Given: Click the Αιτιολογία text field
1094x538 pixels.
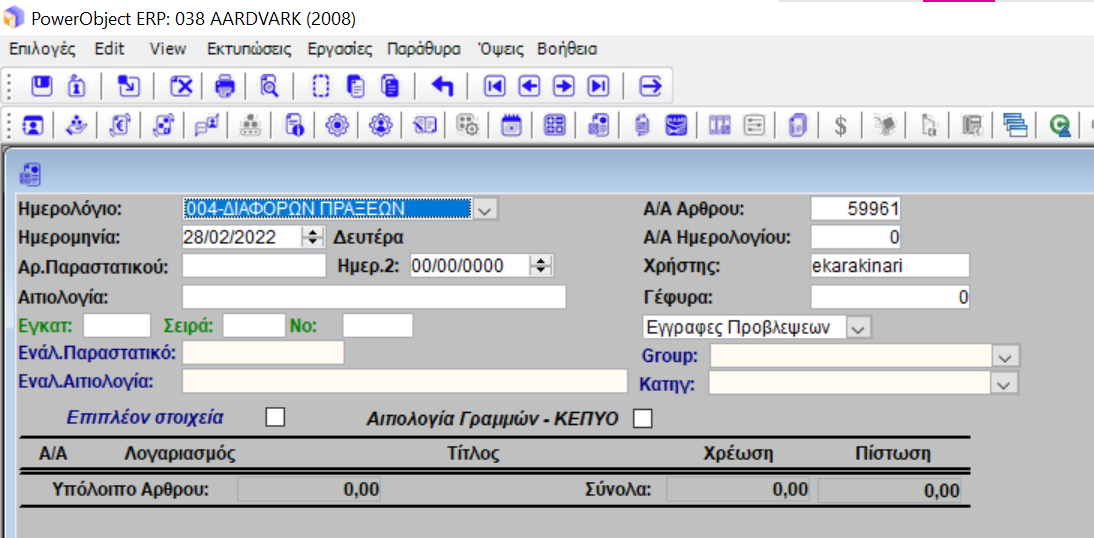Looking at the screenshot, I should tap(374, 297).
